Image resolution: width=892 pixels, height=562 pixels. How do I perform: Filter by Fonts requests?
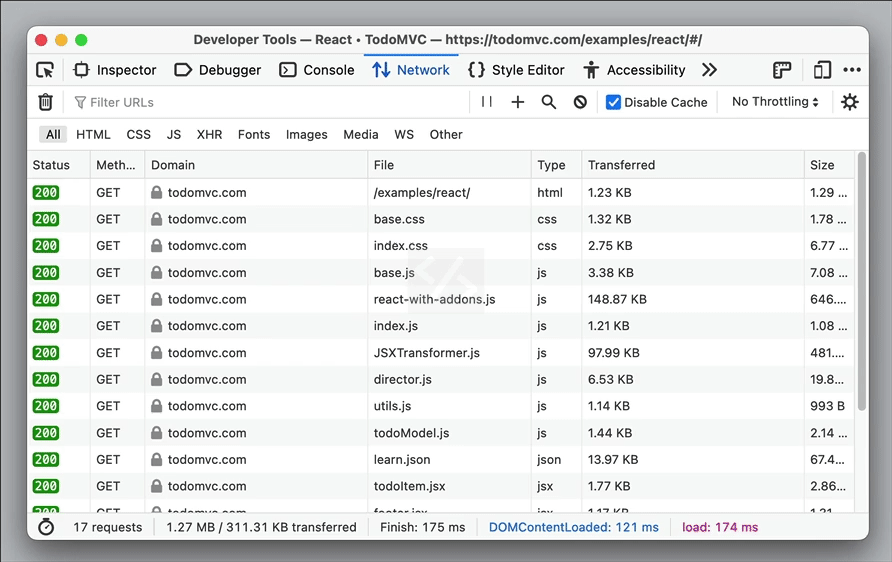click(x=254, y=135)
